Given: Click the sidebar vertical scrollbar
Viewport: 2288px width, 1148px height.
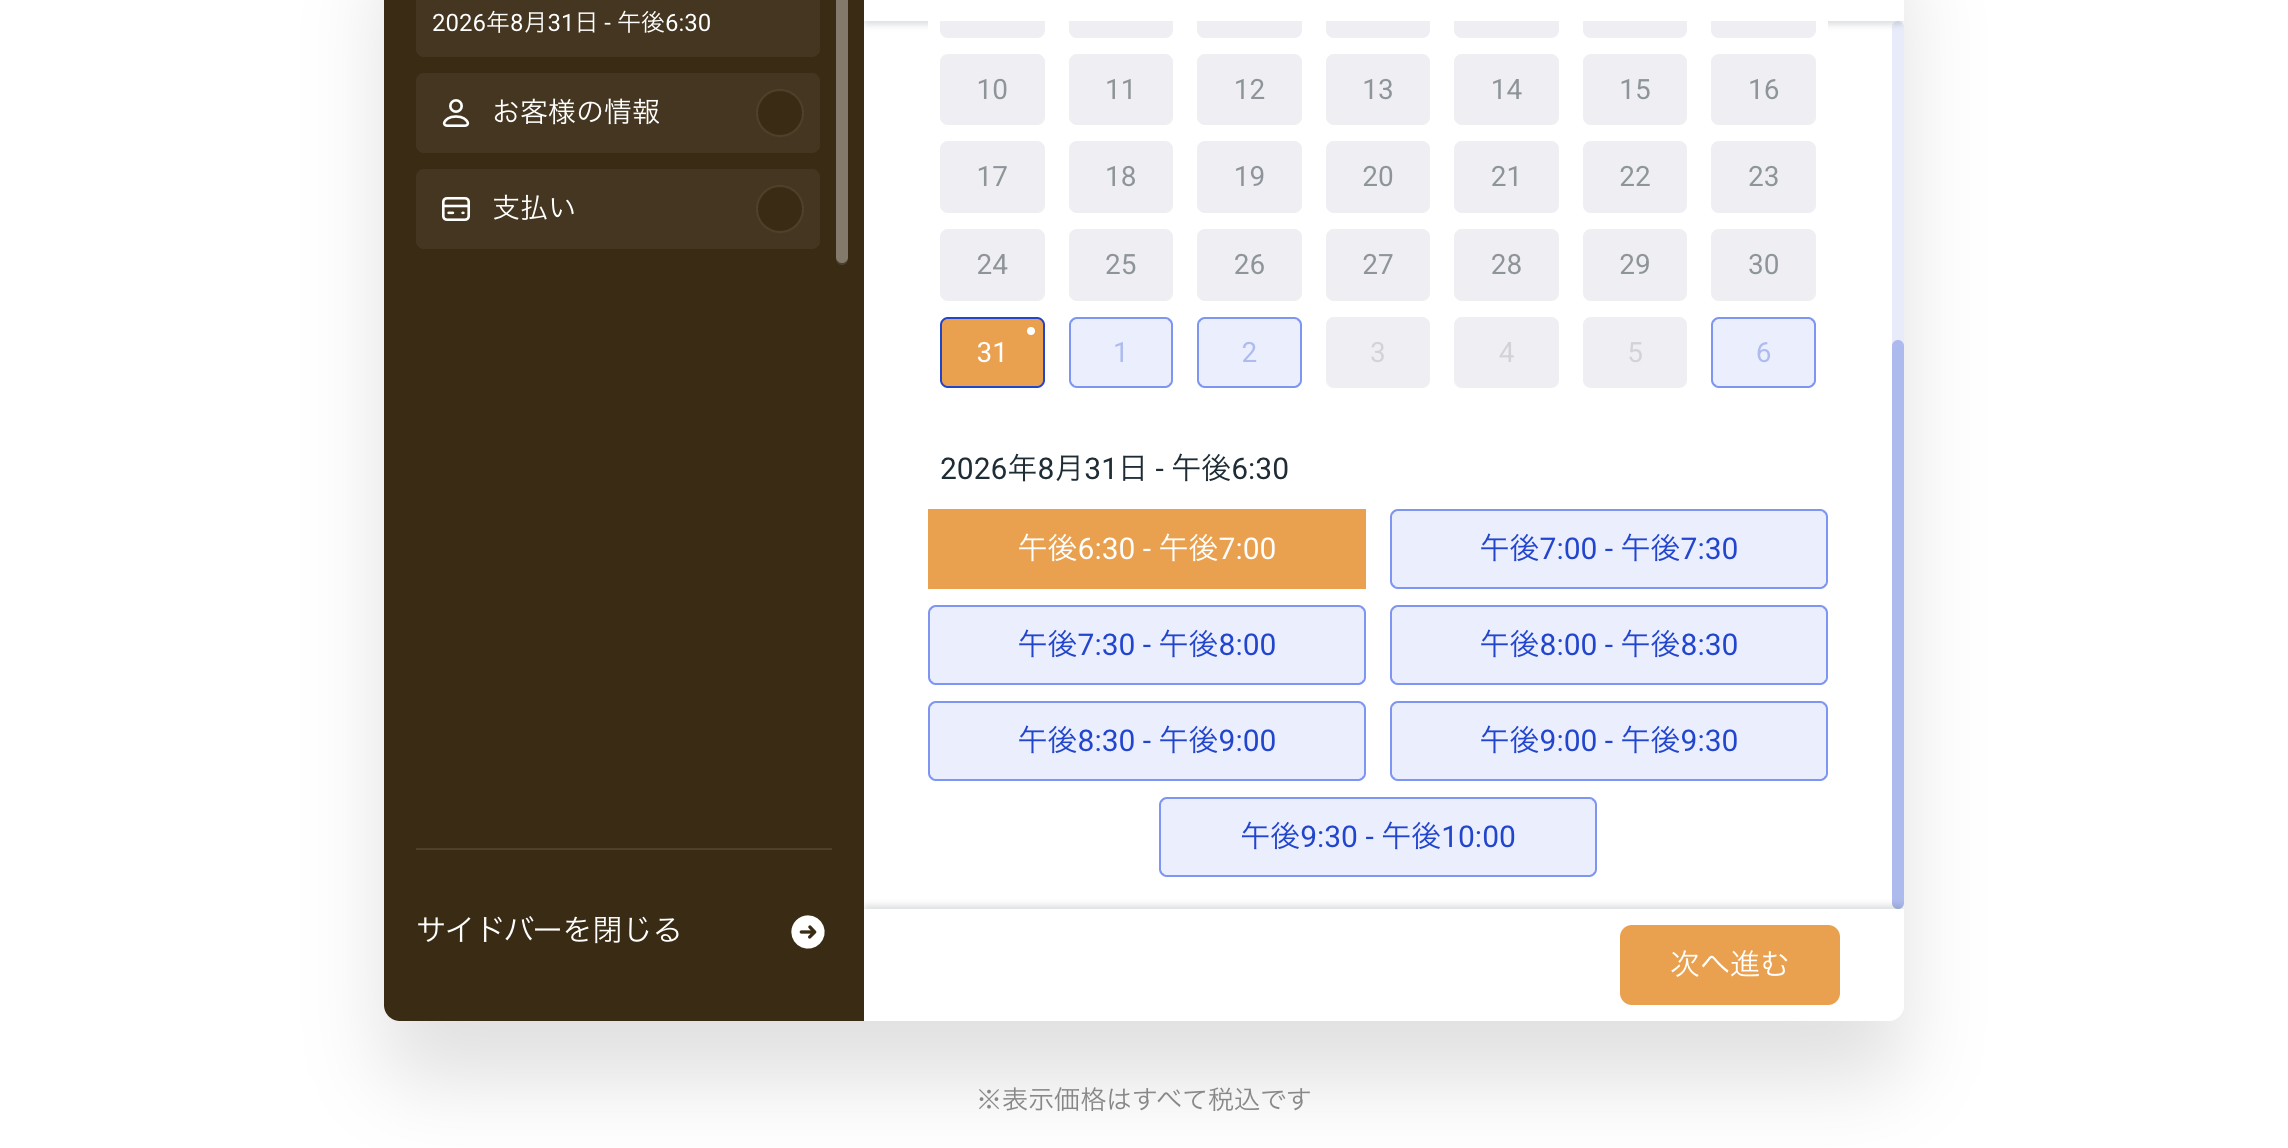Looking at the screenshot, I should (842, 131).
